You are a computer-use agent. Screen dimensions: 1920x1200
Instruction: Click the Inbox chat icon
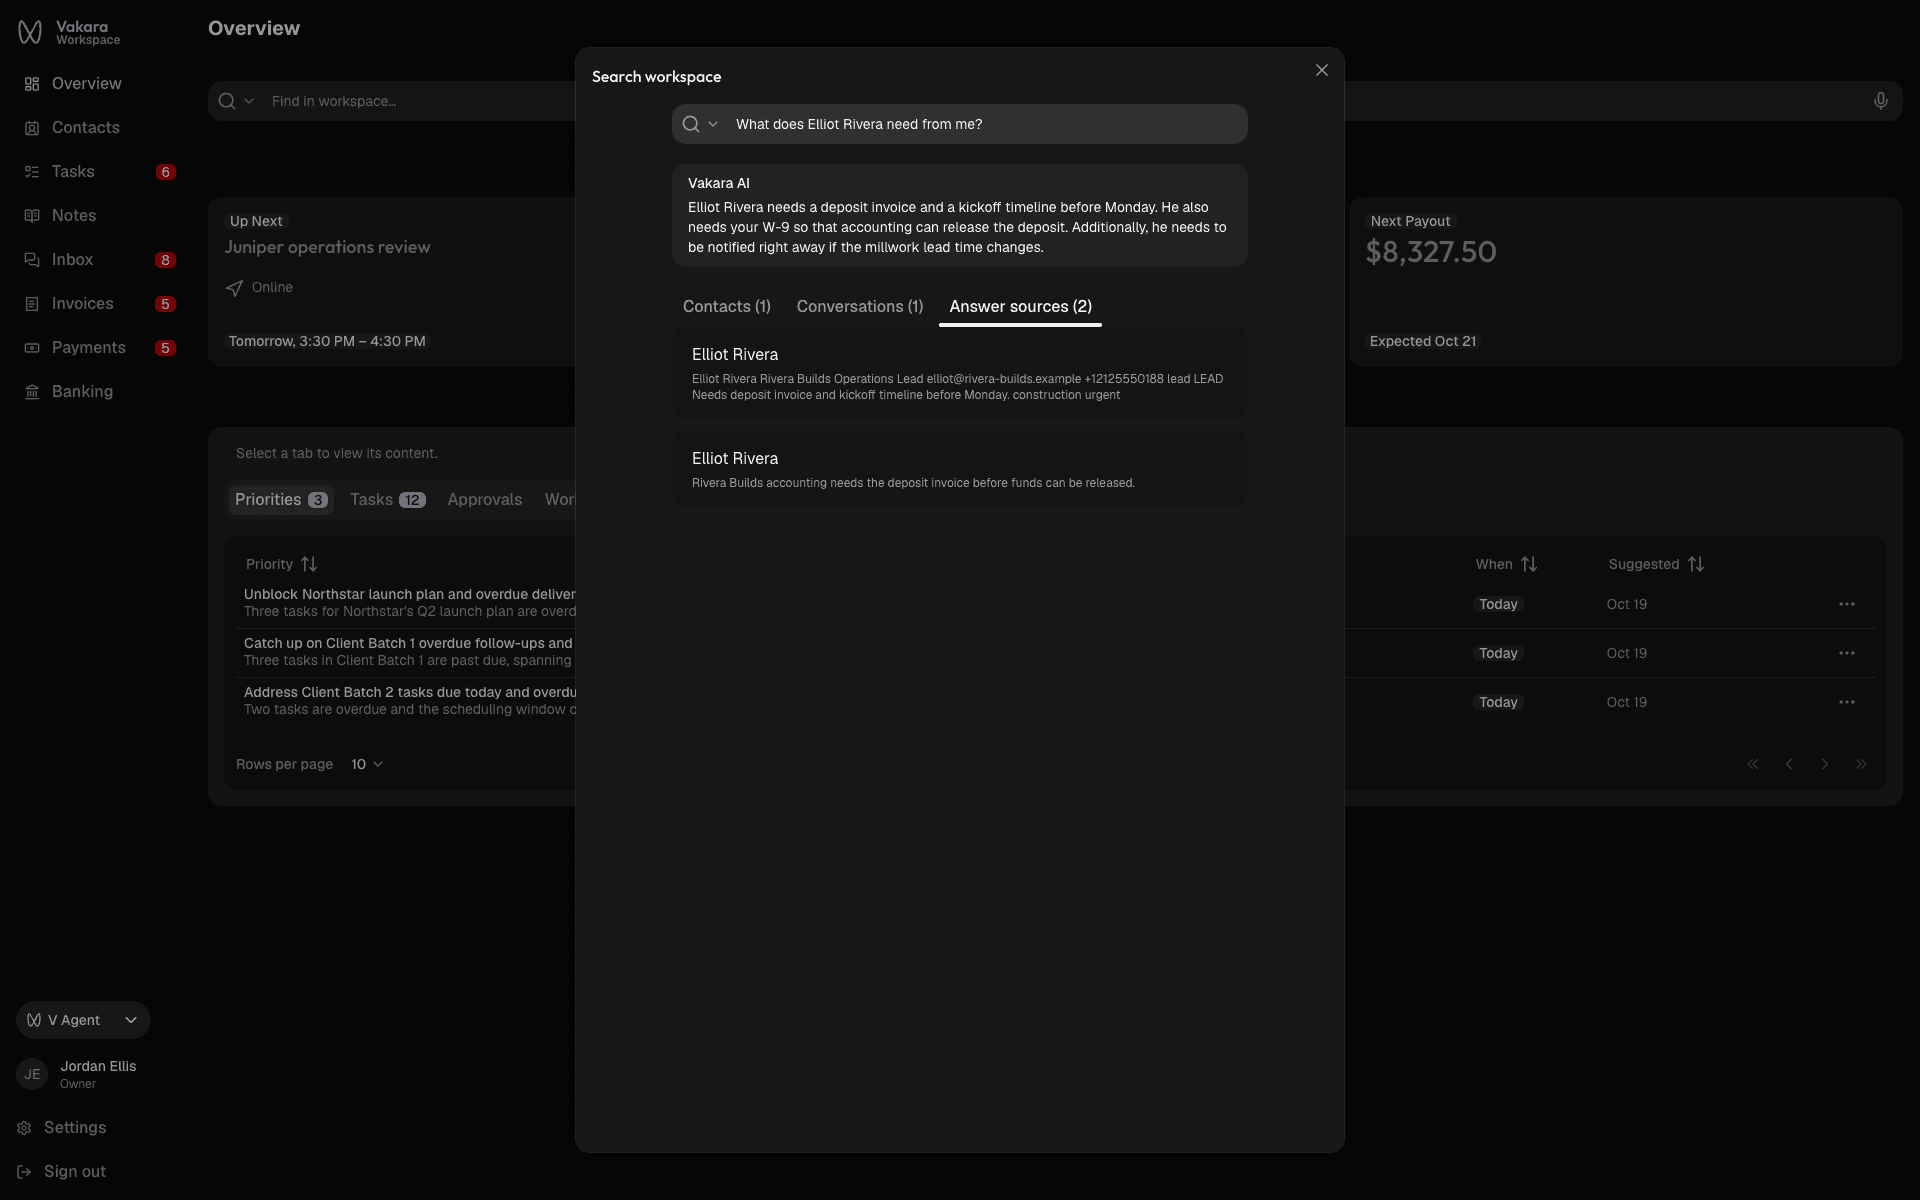[32, 260]
